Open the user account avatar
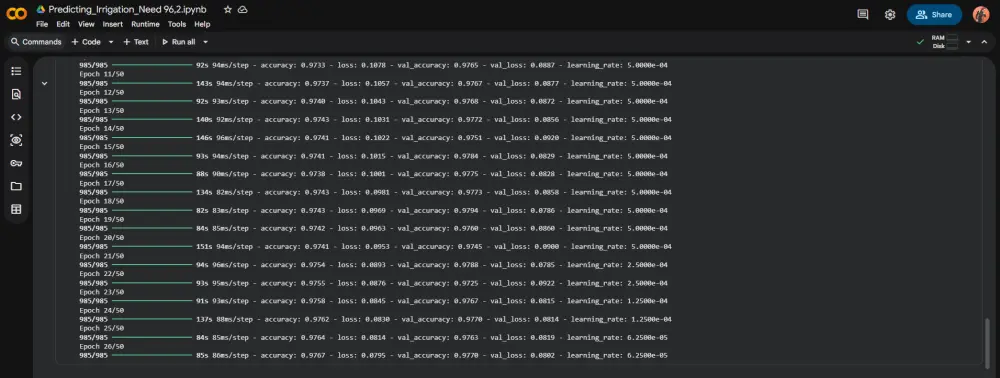The image size is (1000, 378). click(x=981, y=14)
